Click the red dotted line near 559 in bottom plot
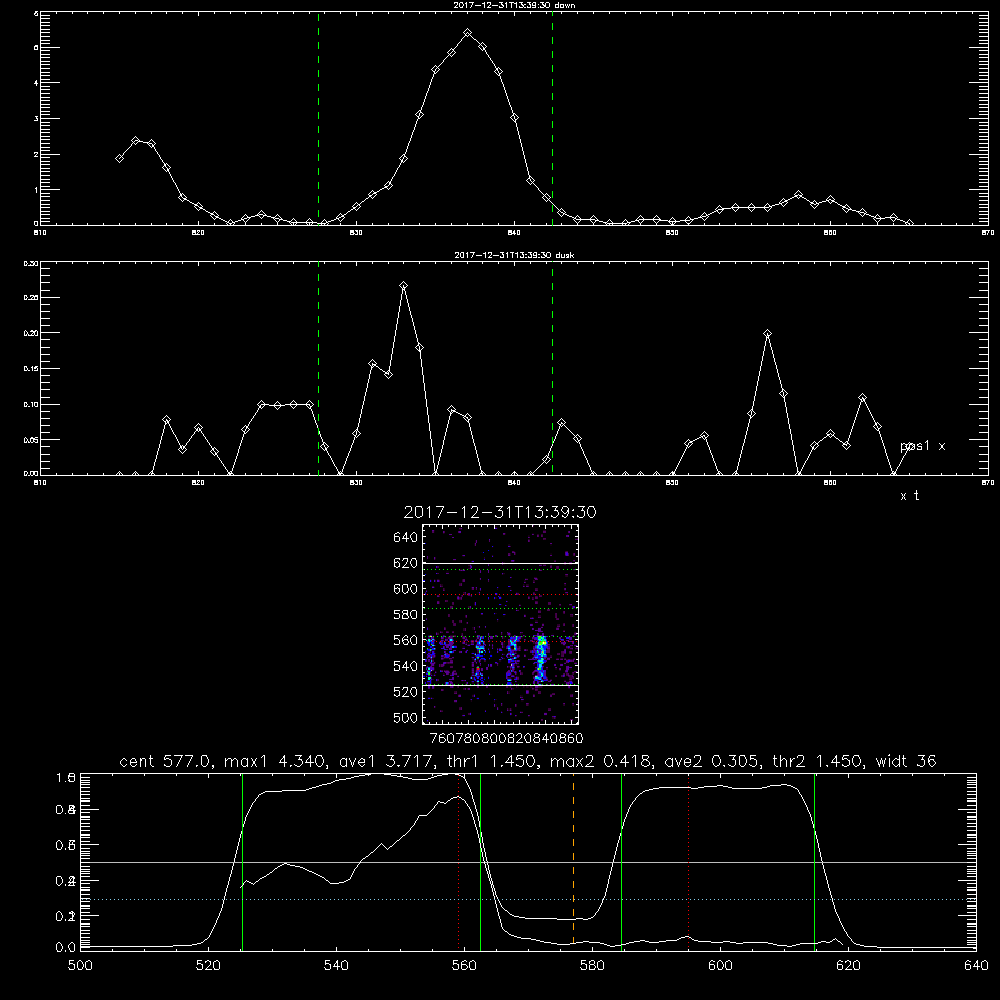This screenshot has width=1000, height=1000. (x=459, y=860)
